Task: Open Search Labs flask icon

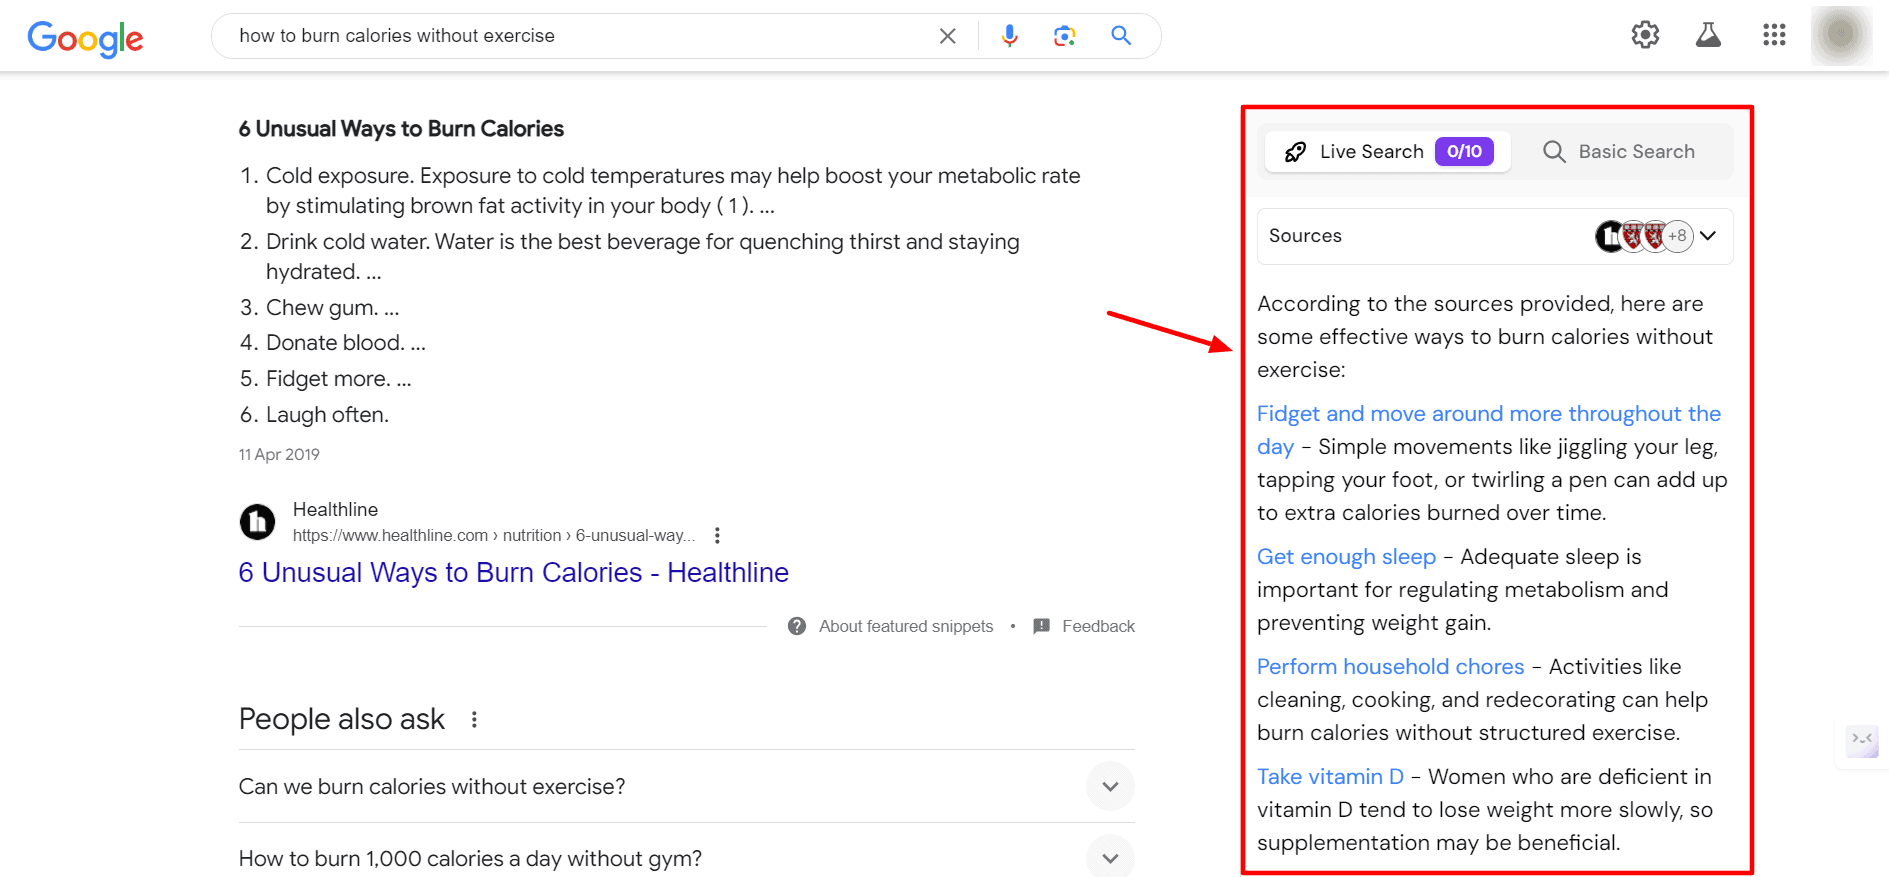Action: 1708,35
